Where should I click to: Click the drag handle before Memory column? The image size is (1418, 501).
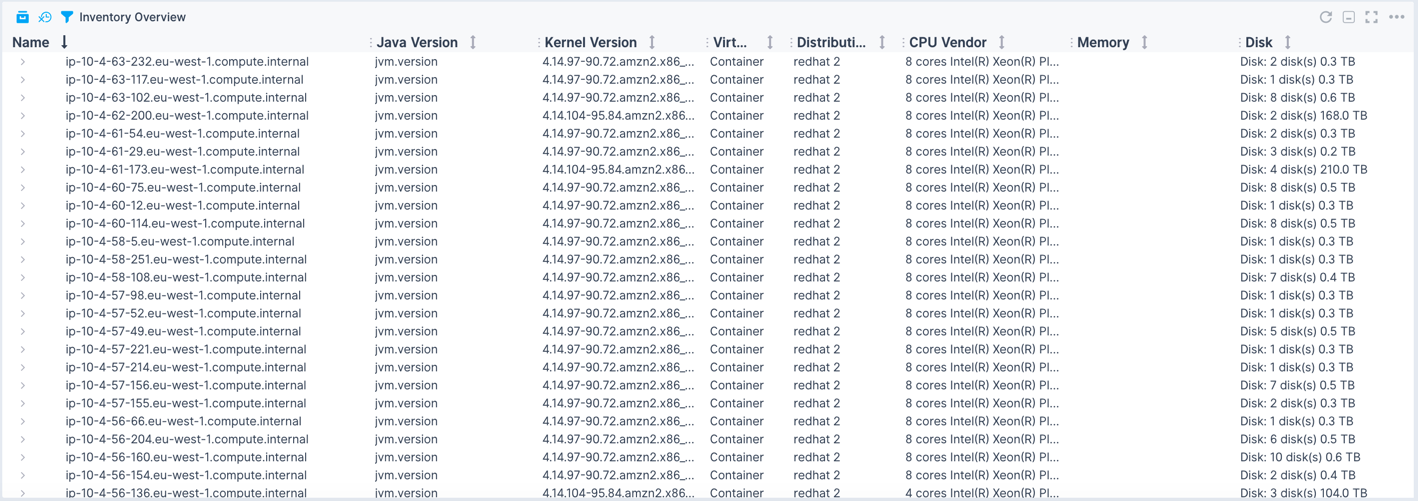[1071, 42]
